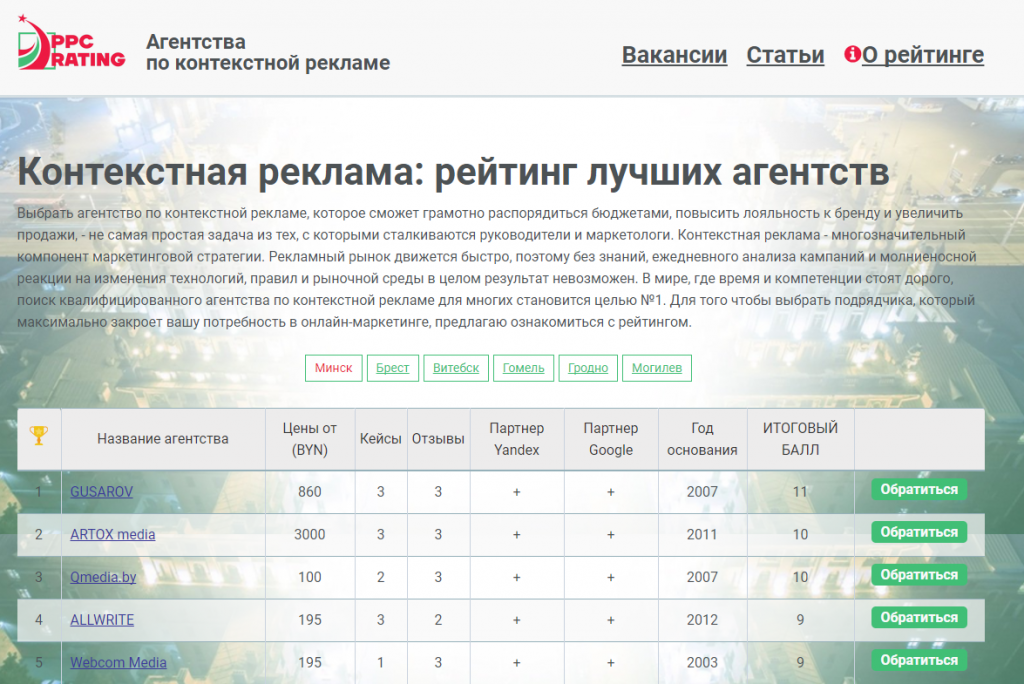Viewport: 1024px width, 684px height.
Task: Click Обратиться button in Webcom Media row
Action: 919,660
